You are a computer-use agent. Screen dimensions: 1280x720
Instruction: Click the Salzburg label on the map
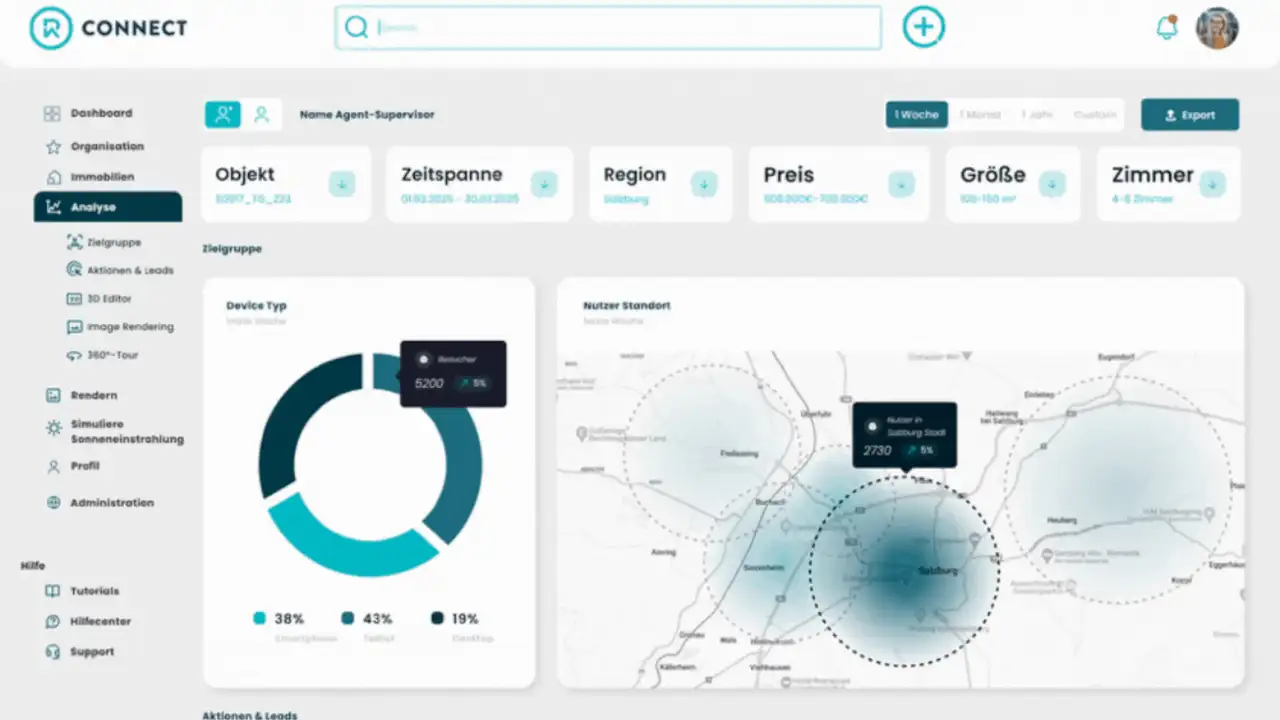(x=938, y=572)
